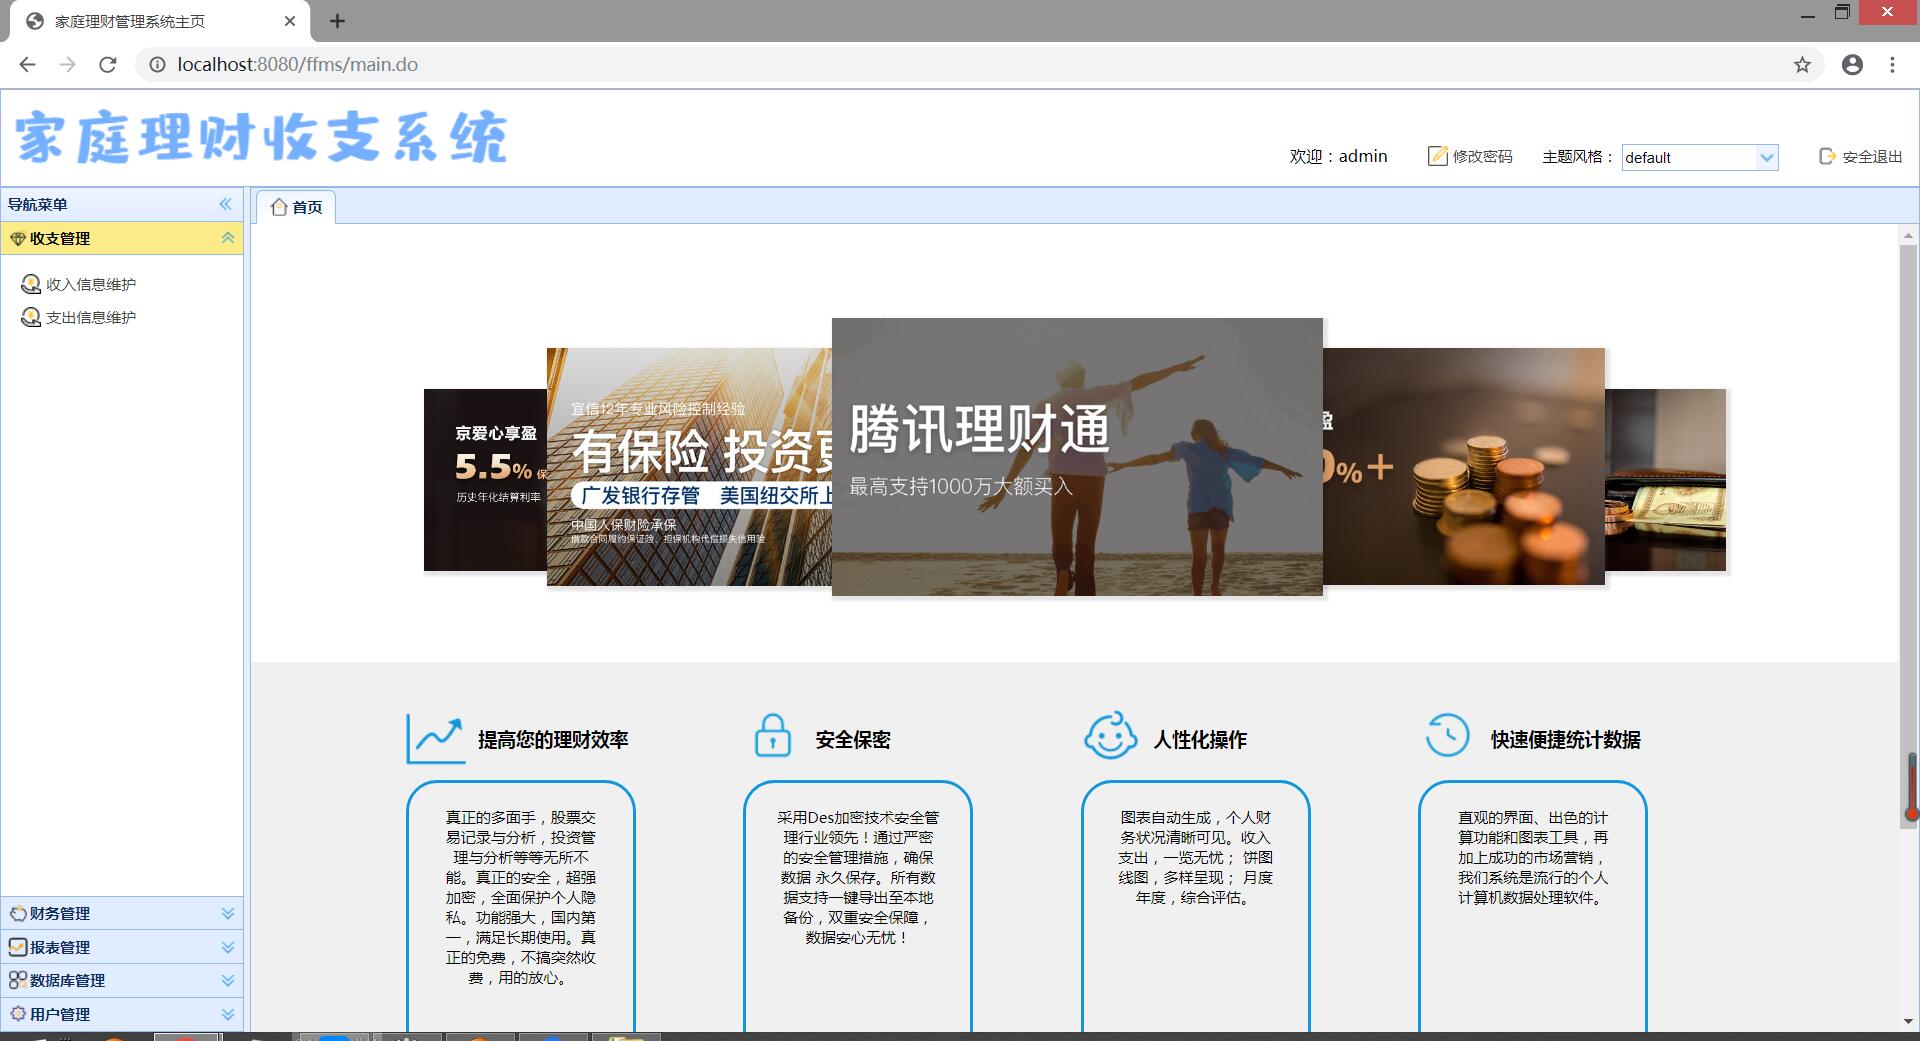Click the growth chart icon beside 提高您的理财效率

[436, 739]
